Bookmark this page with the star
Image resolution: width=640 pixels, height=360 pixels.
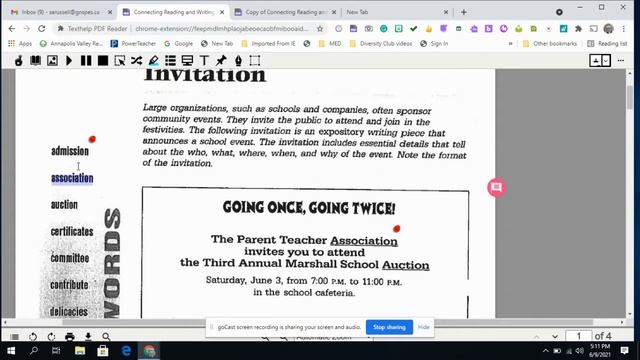point(320,29)
